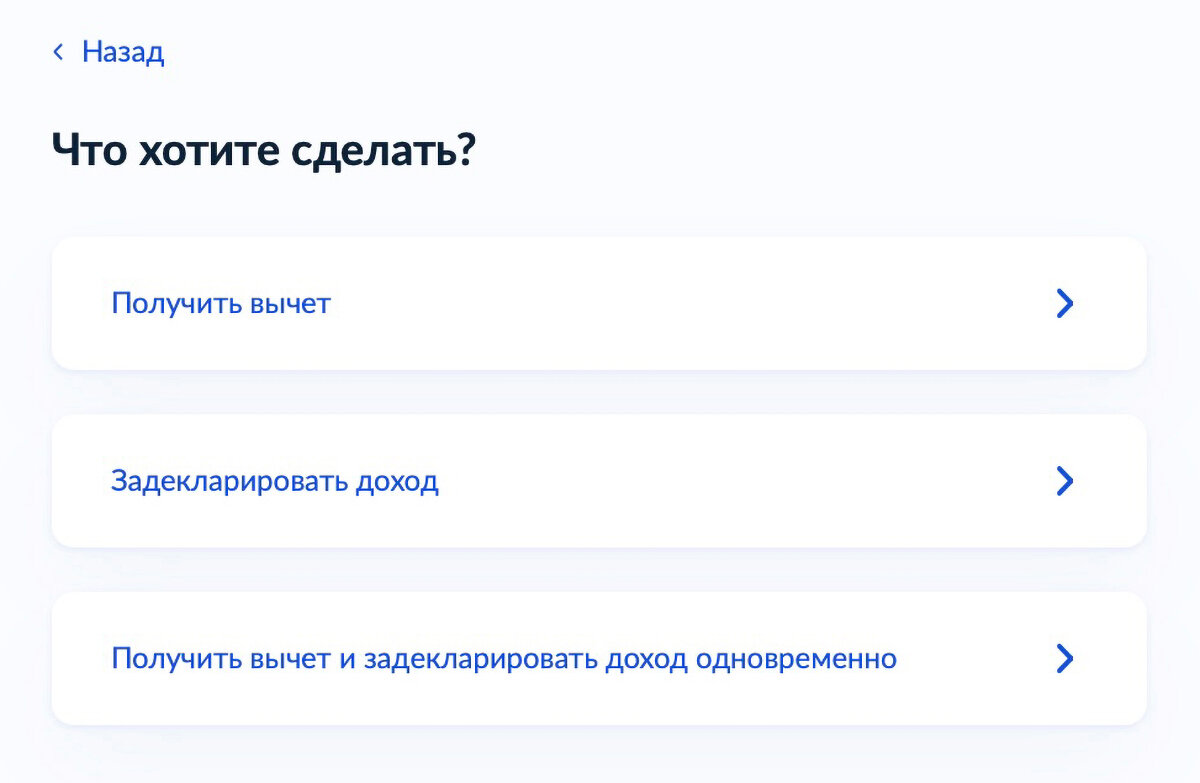This screenshot has width=1200, height=783.
Task: Click the одновременно option label text
Action: (504, 659)
